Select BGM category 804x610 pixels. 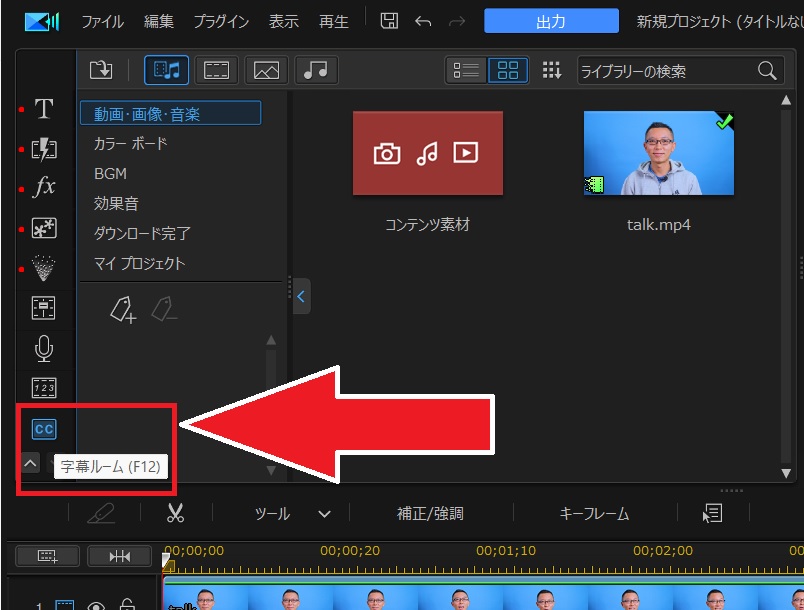tap(110, 174)
